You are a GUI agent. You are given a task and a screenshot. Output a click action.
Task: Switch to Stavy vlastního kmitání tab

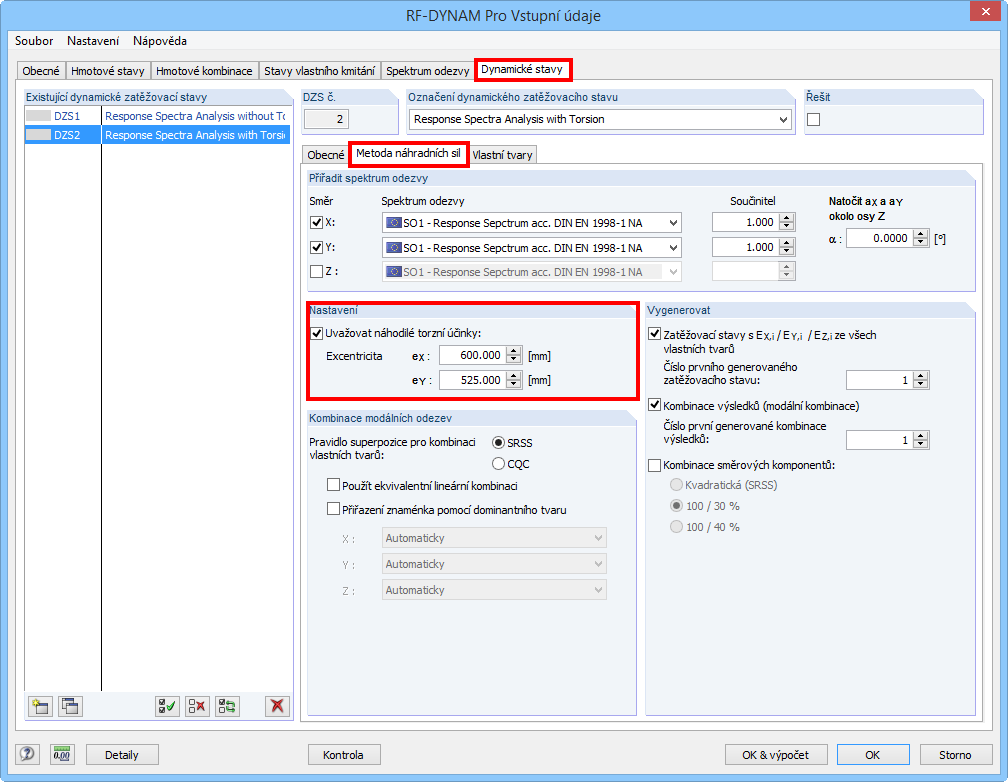tap(320, 71)
